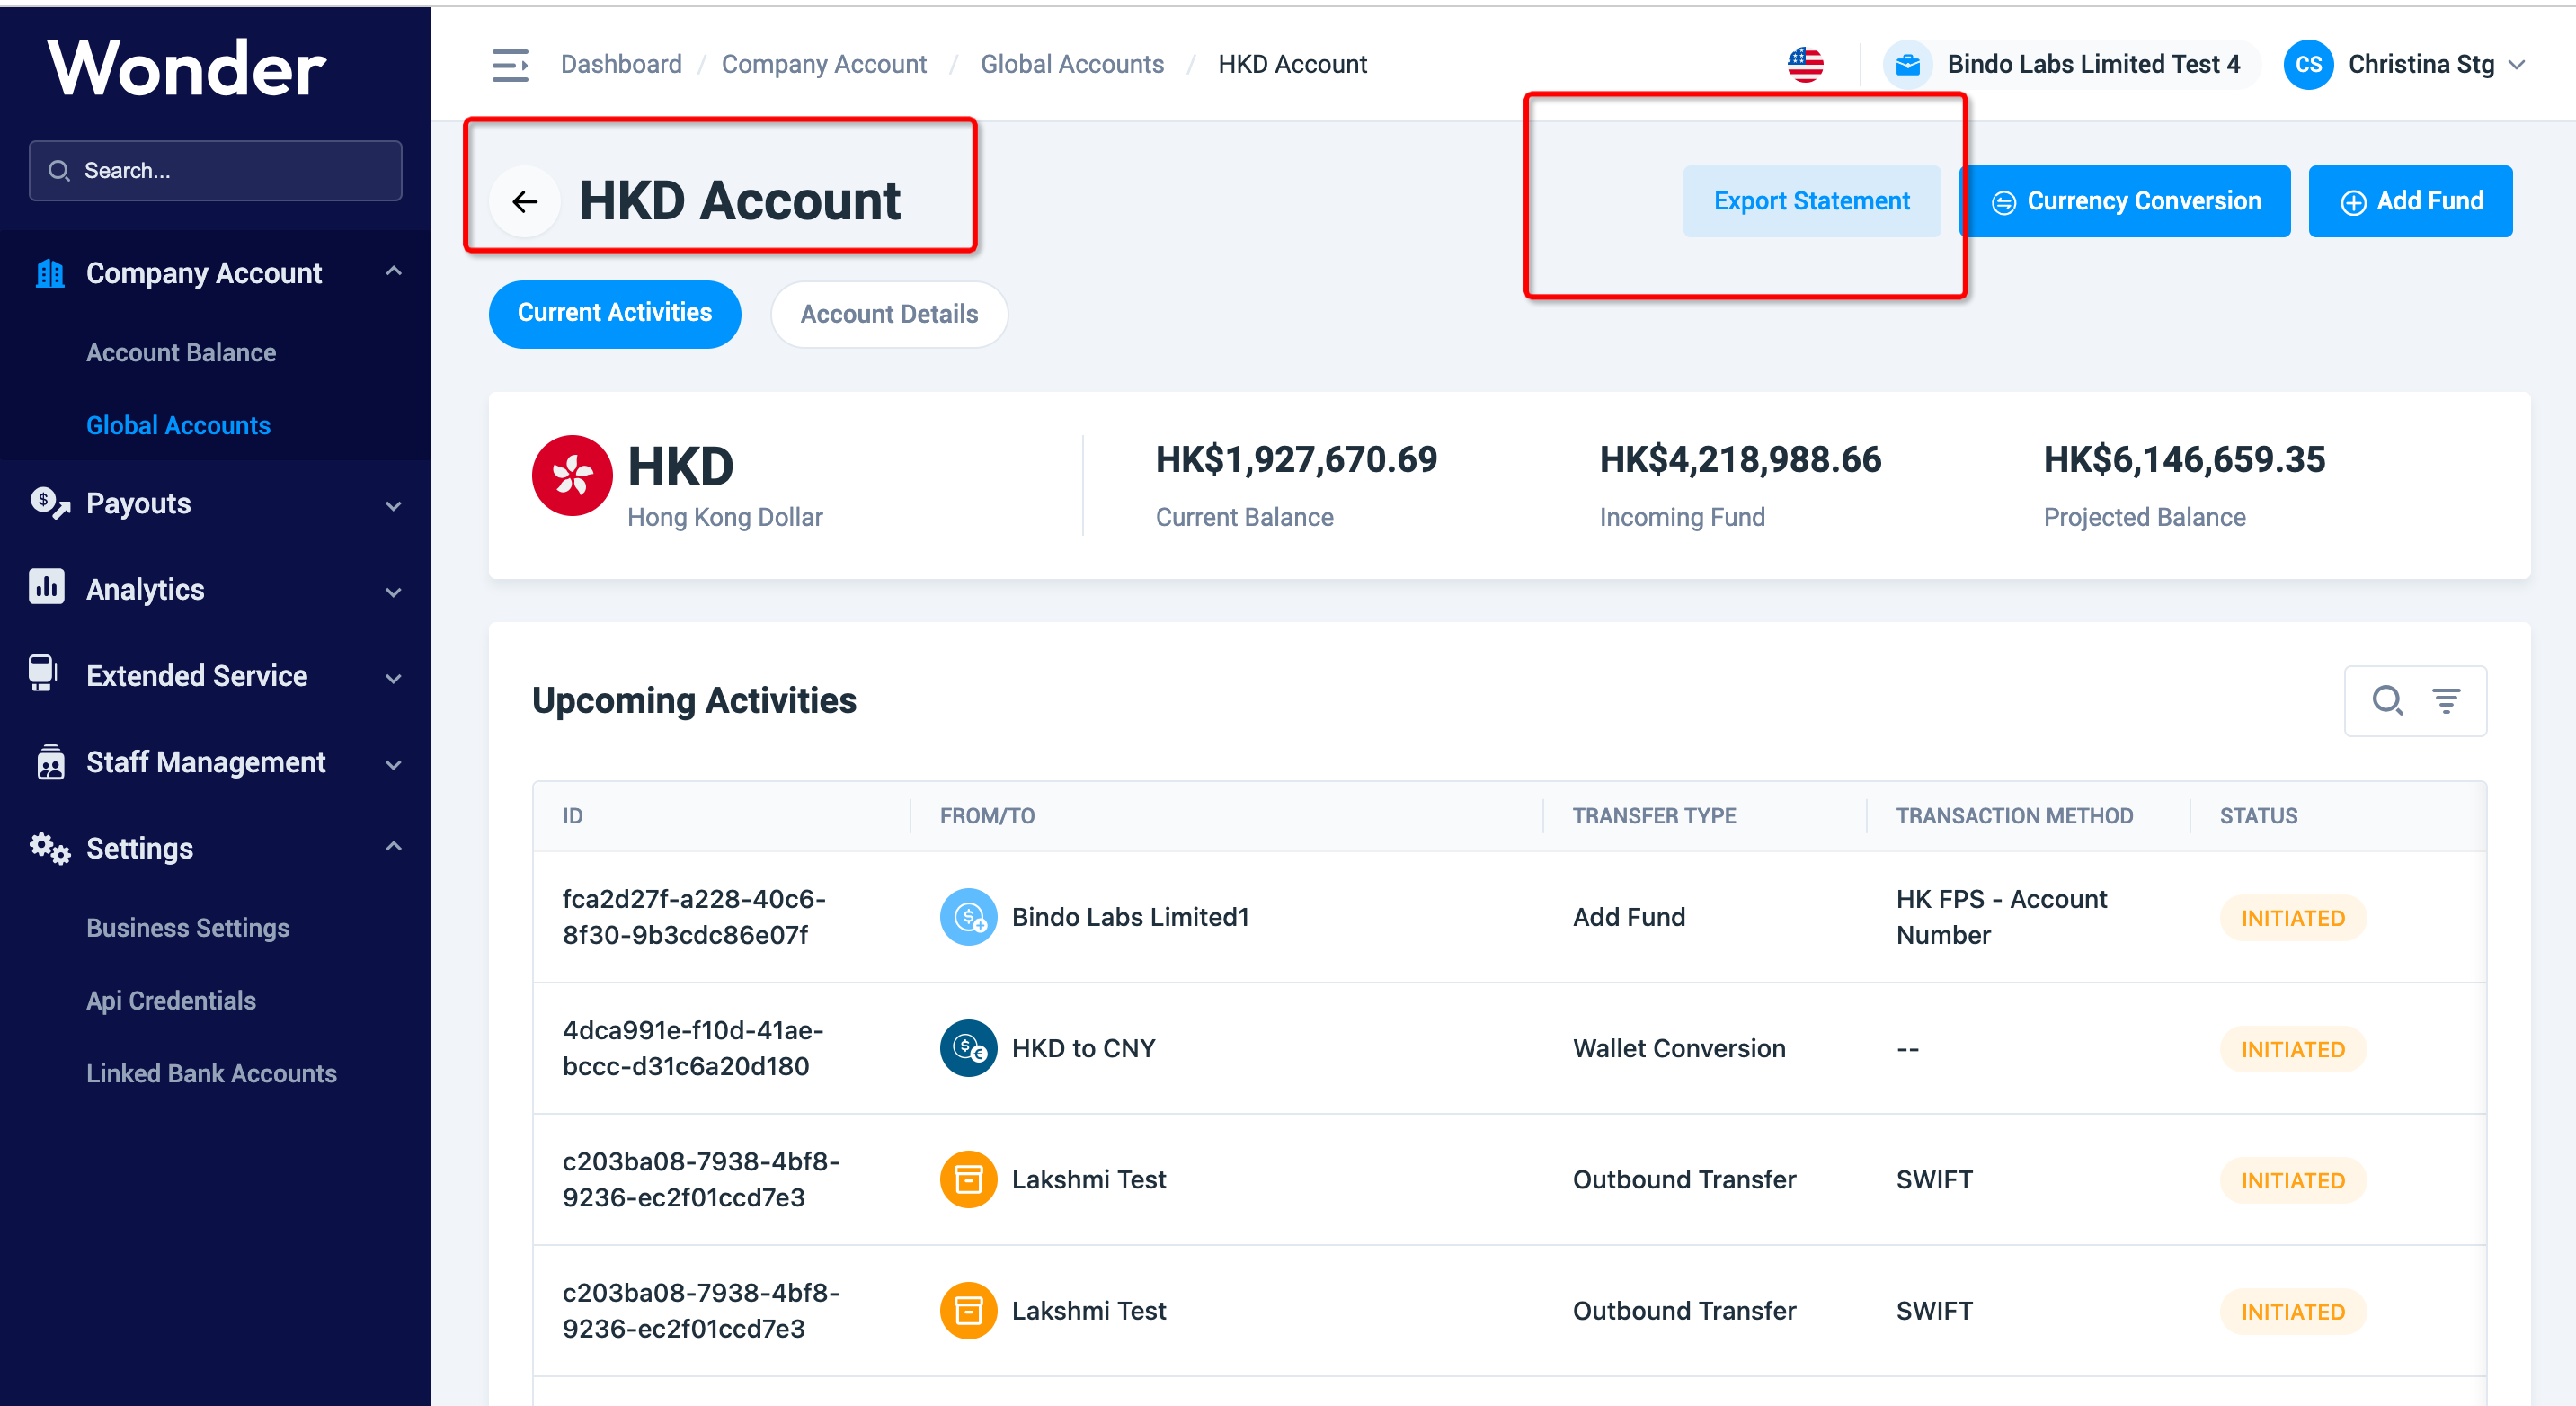Click the Payouts sidebar icon

coord(49,503)
